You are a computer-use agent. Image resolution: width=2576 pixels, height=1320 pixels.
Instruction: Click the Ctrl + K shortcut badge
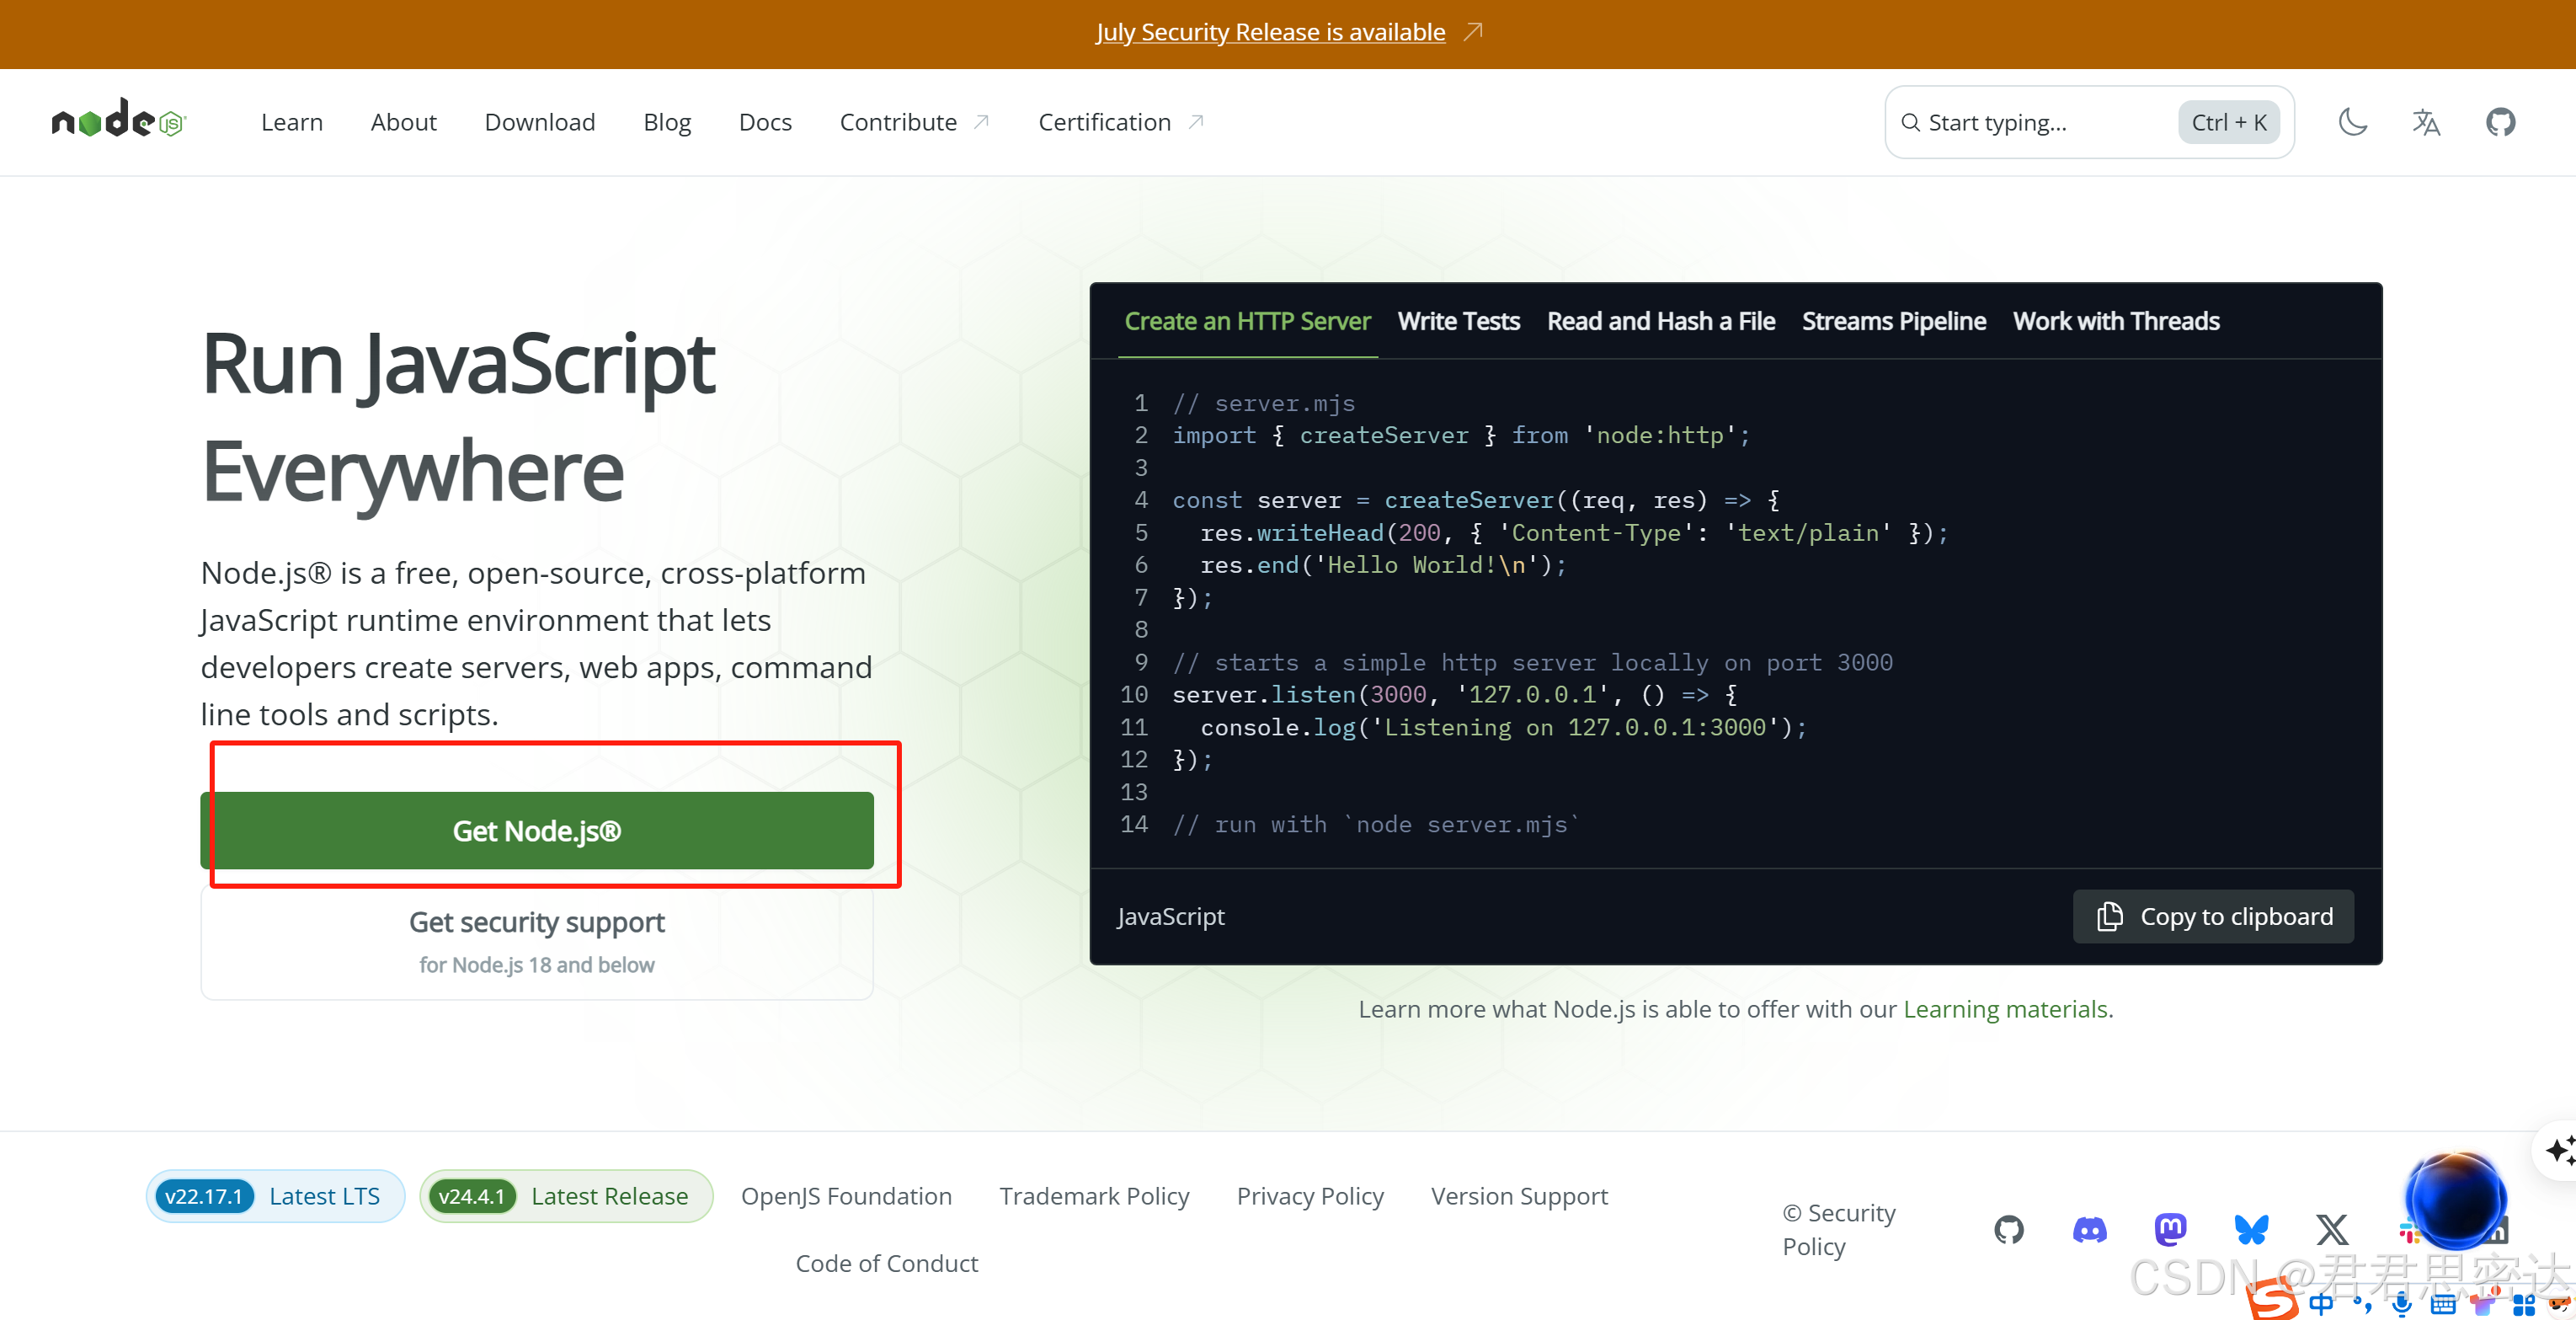click(2229, 122)
